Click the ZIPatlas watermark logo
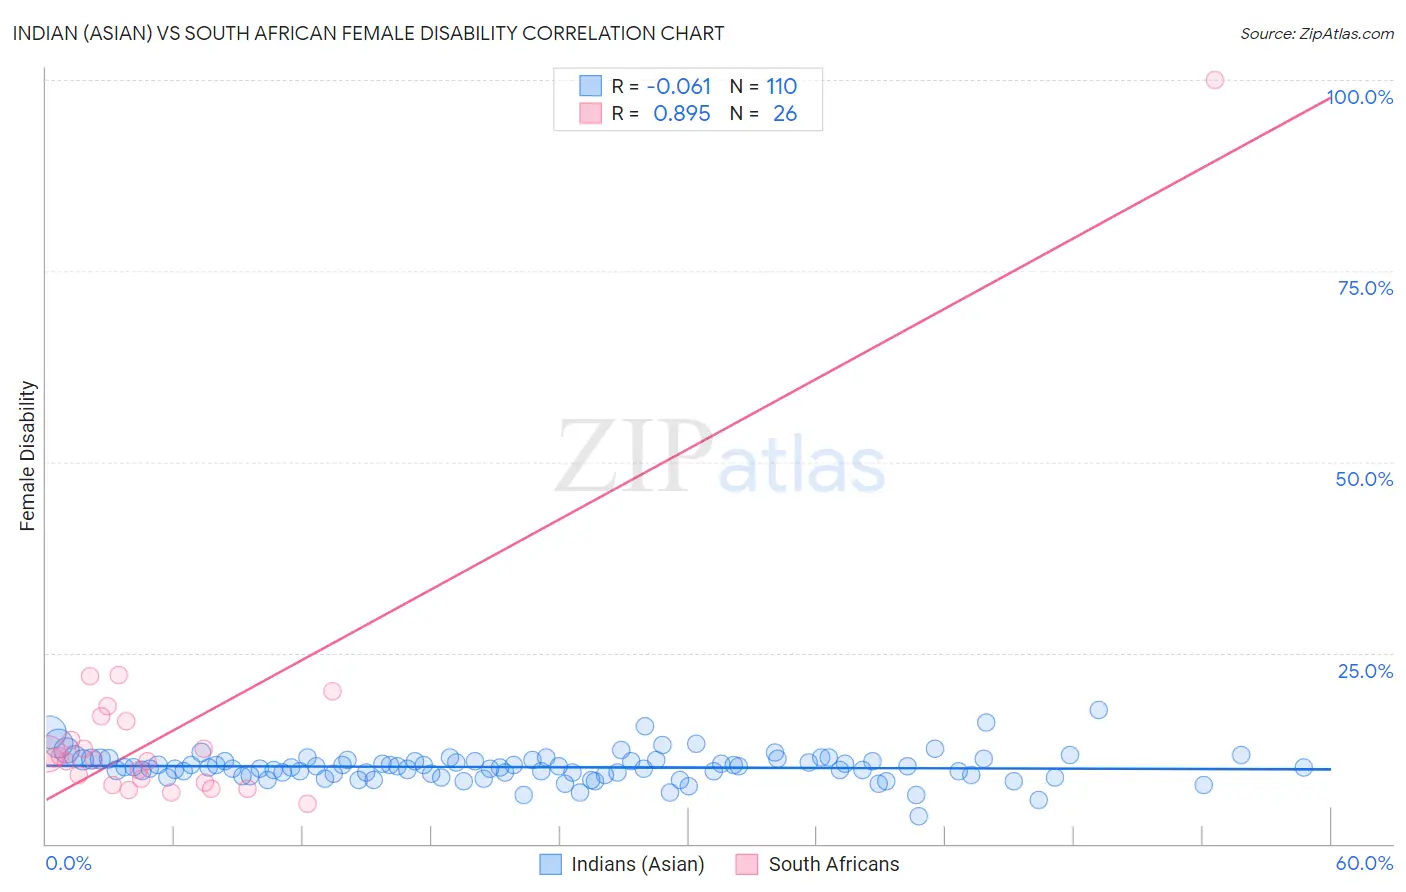The width and height of the screenshot is (1406, 892). 720,456
